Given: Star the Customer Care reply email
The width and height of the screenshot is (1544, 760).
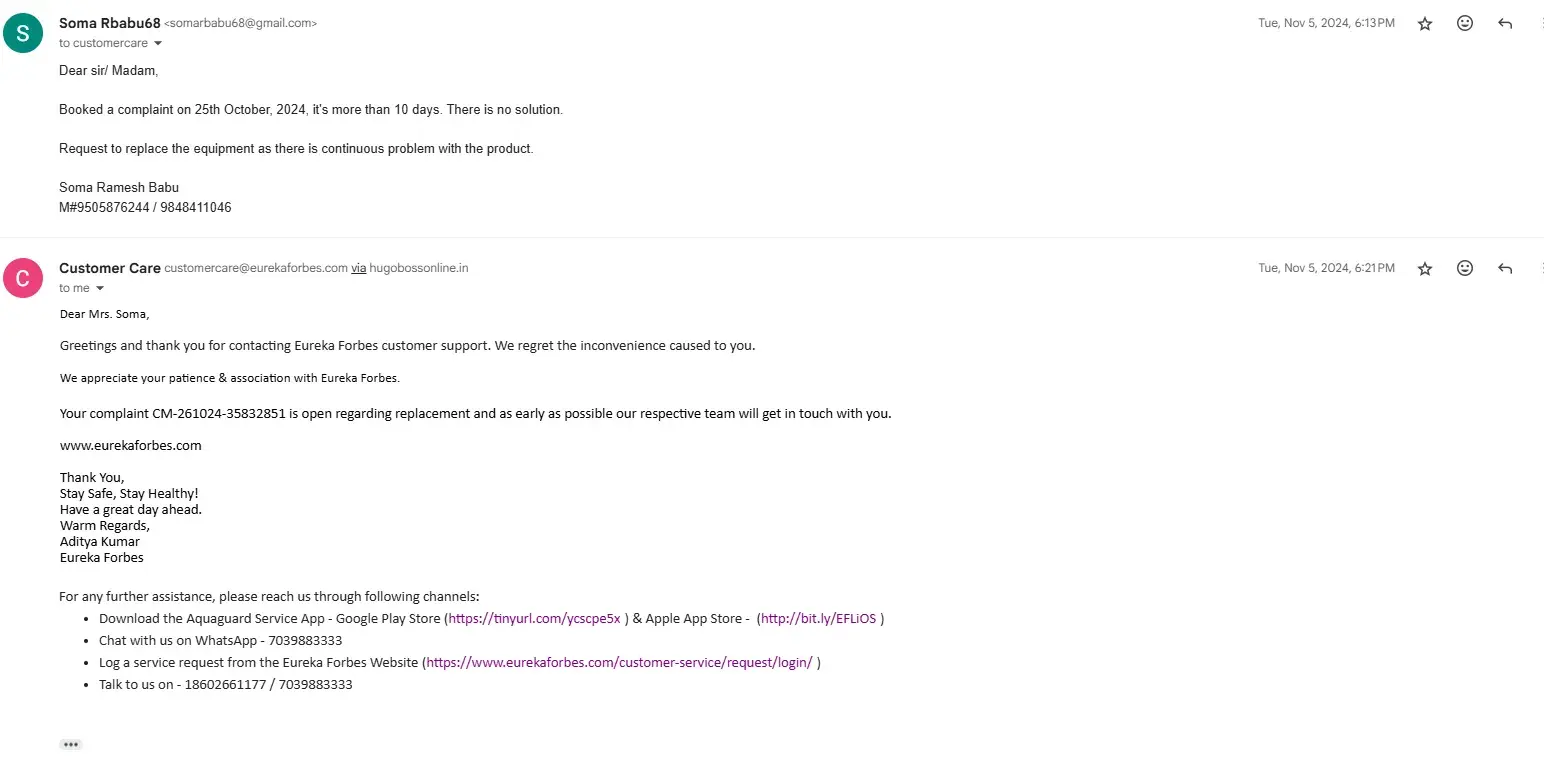Looking at the screenshot, I should (1425, 269).
